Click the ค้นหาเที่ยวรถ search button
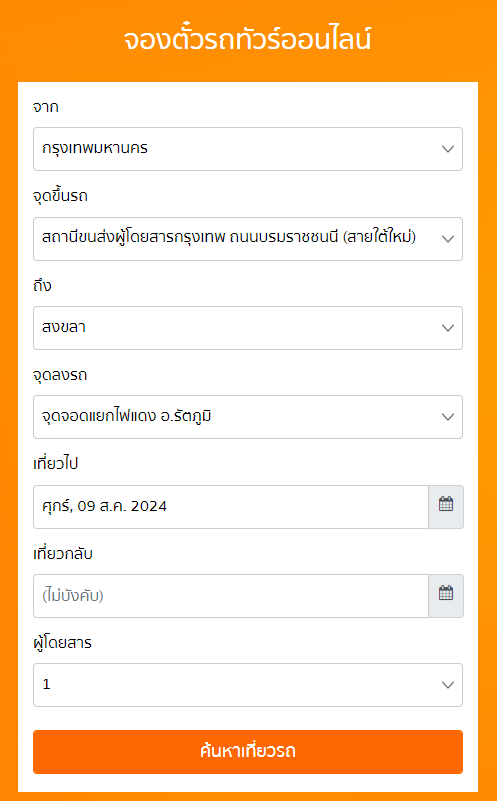 pos(248,752)
